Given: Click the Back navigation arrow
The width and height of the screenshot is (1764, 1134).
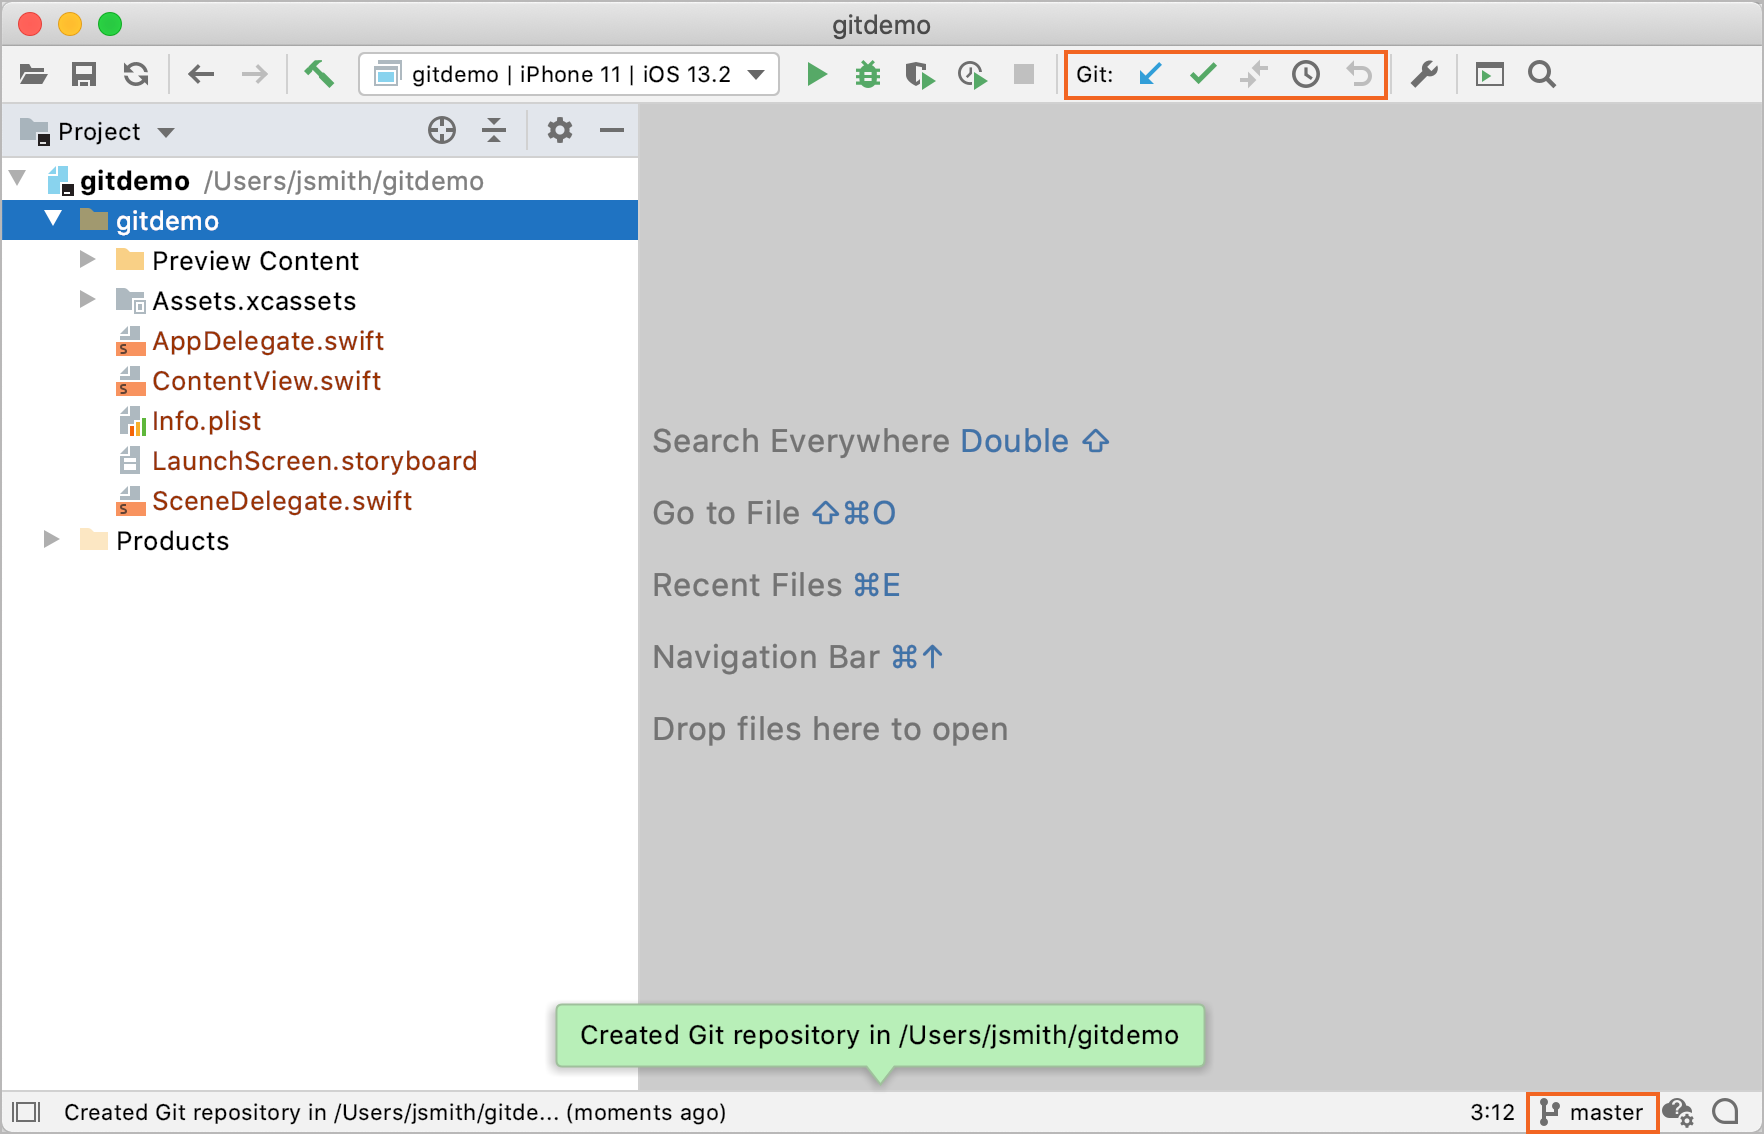Looking at the screenshot, I should (x=201, y=74).
